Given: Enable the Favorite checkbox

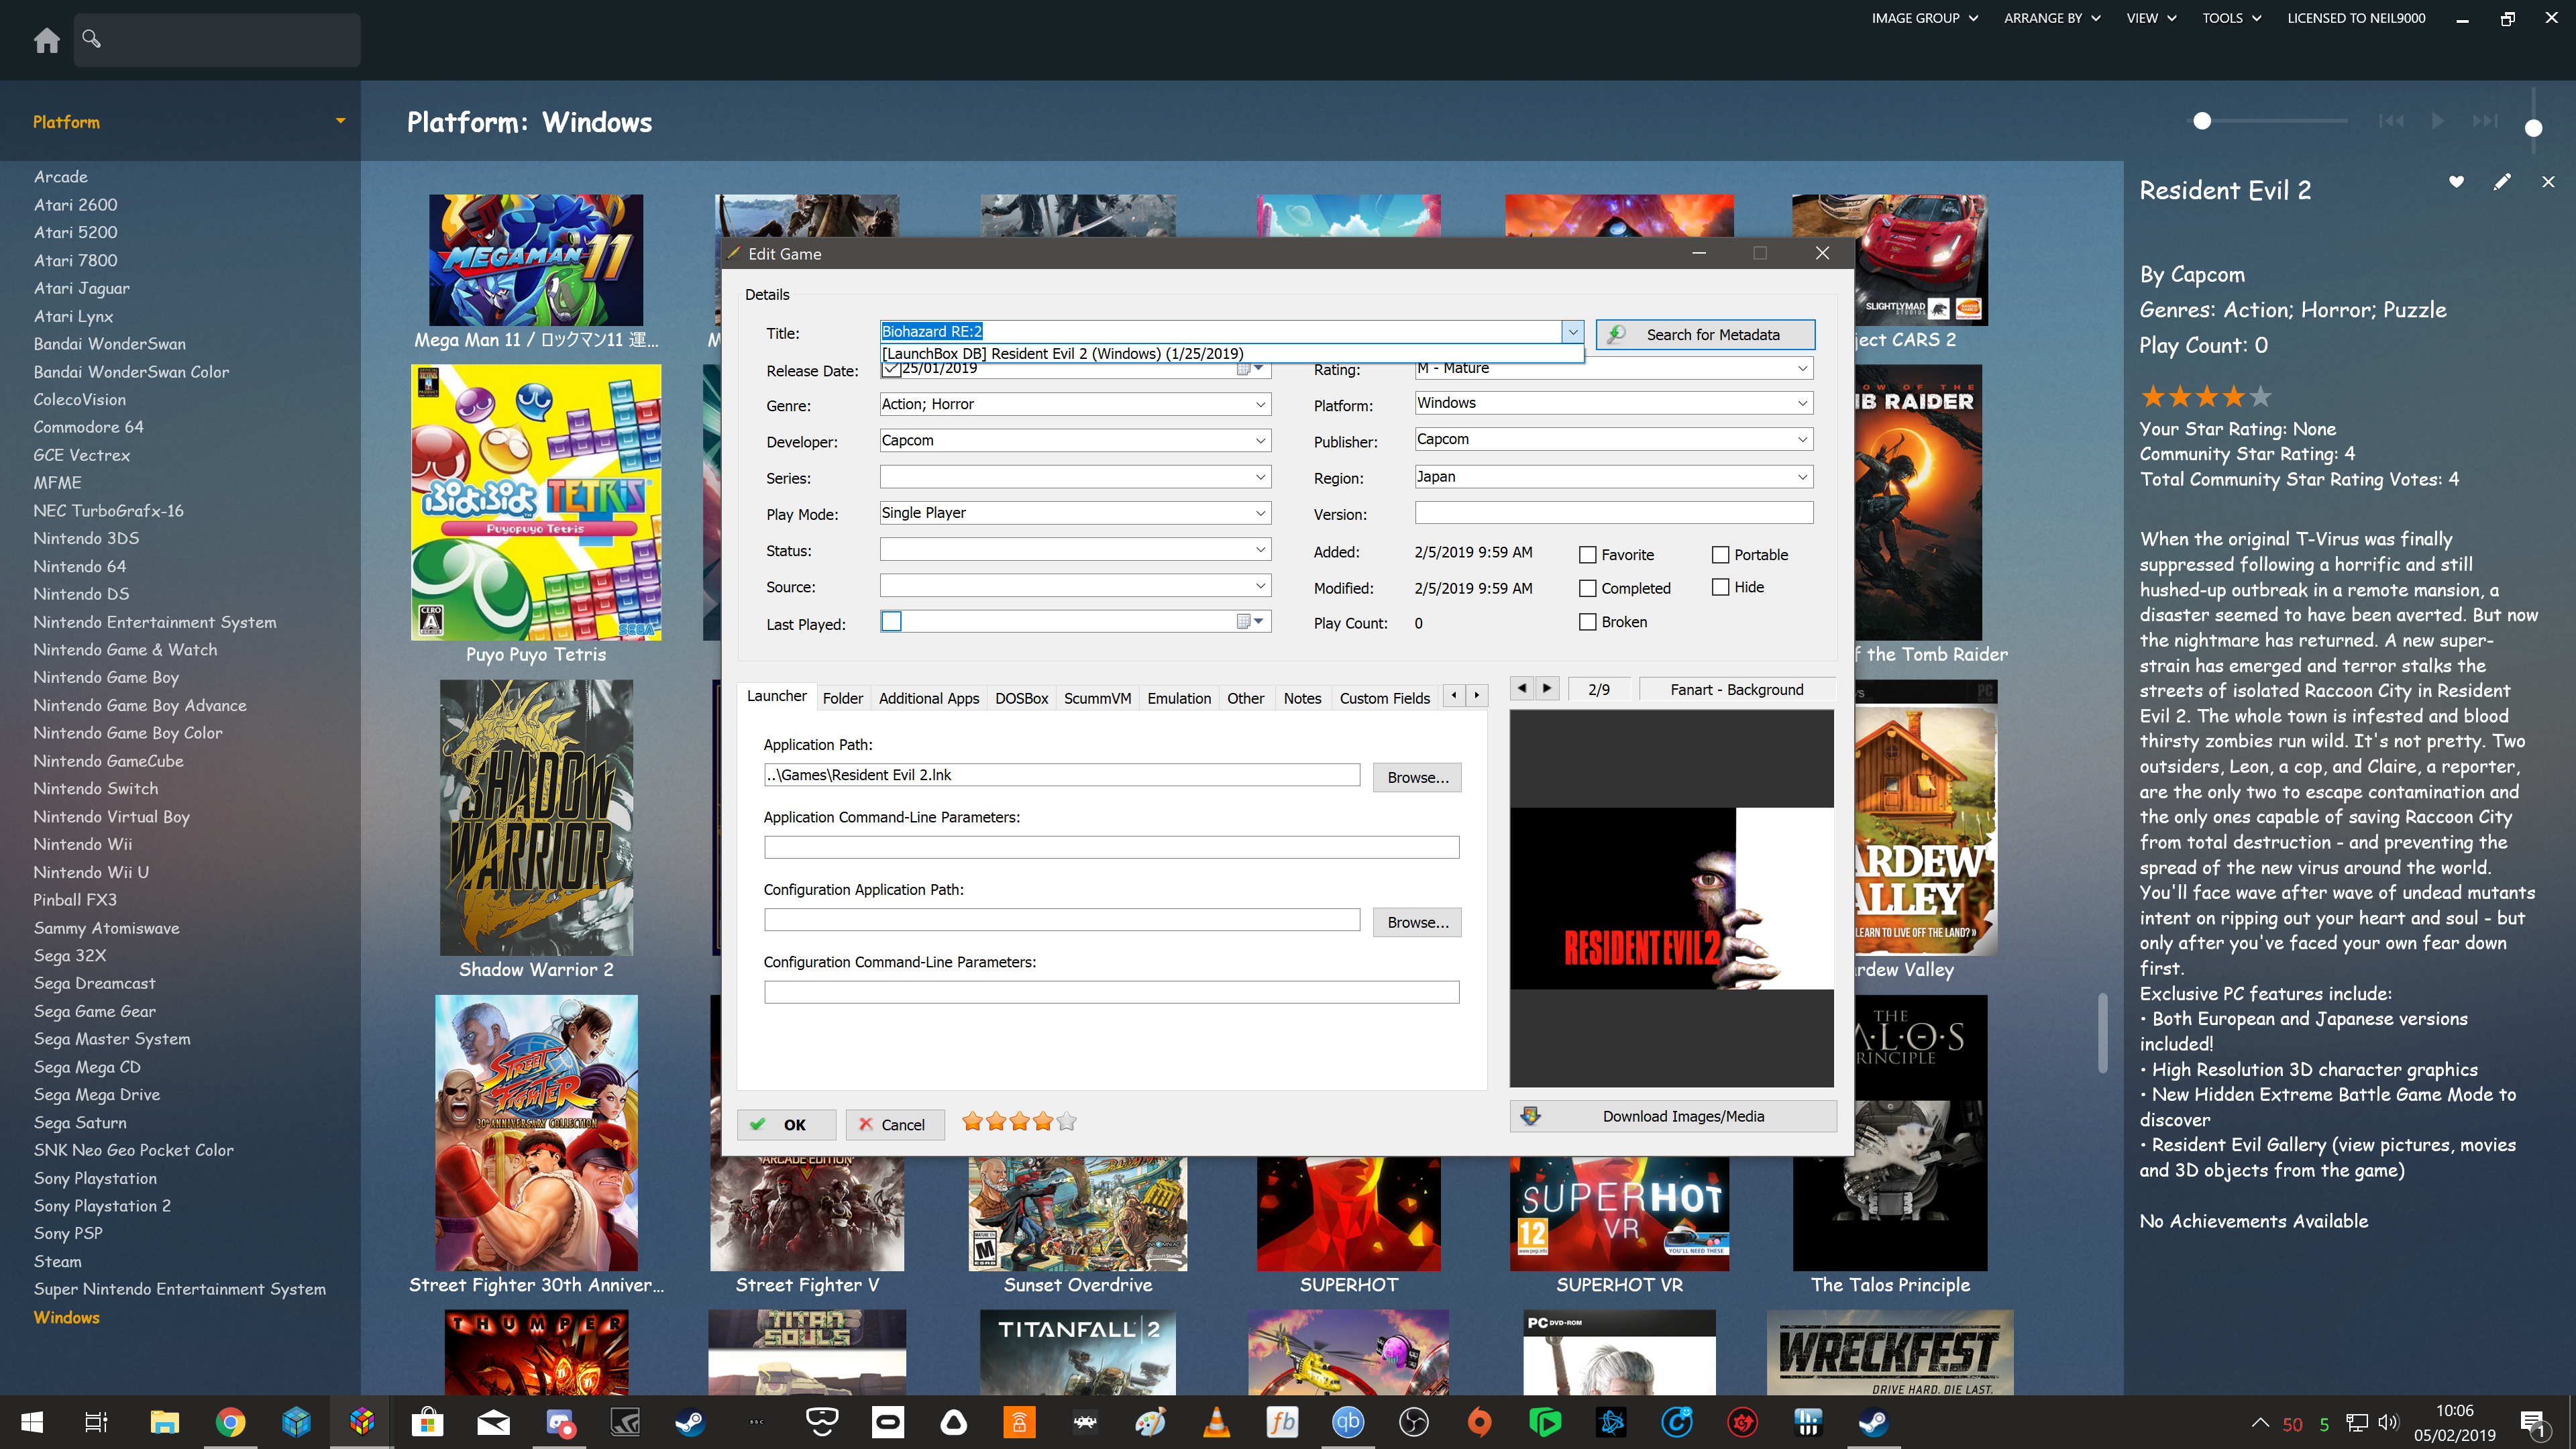Looking at the screenshot, I should (x=1587, y=554).
